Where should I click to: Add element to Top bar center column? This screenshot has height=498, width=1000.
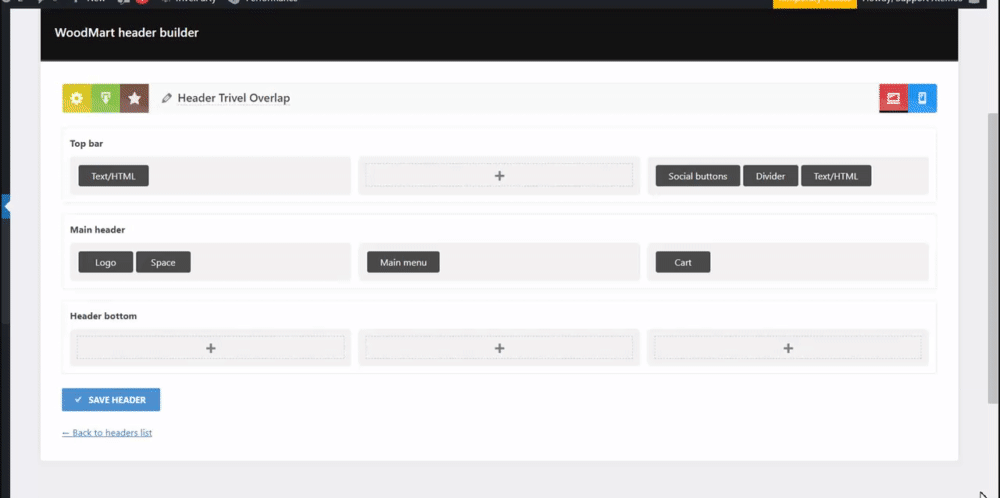499,175
